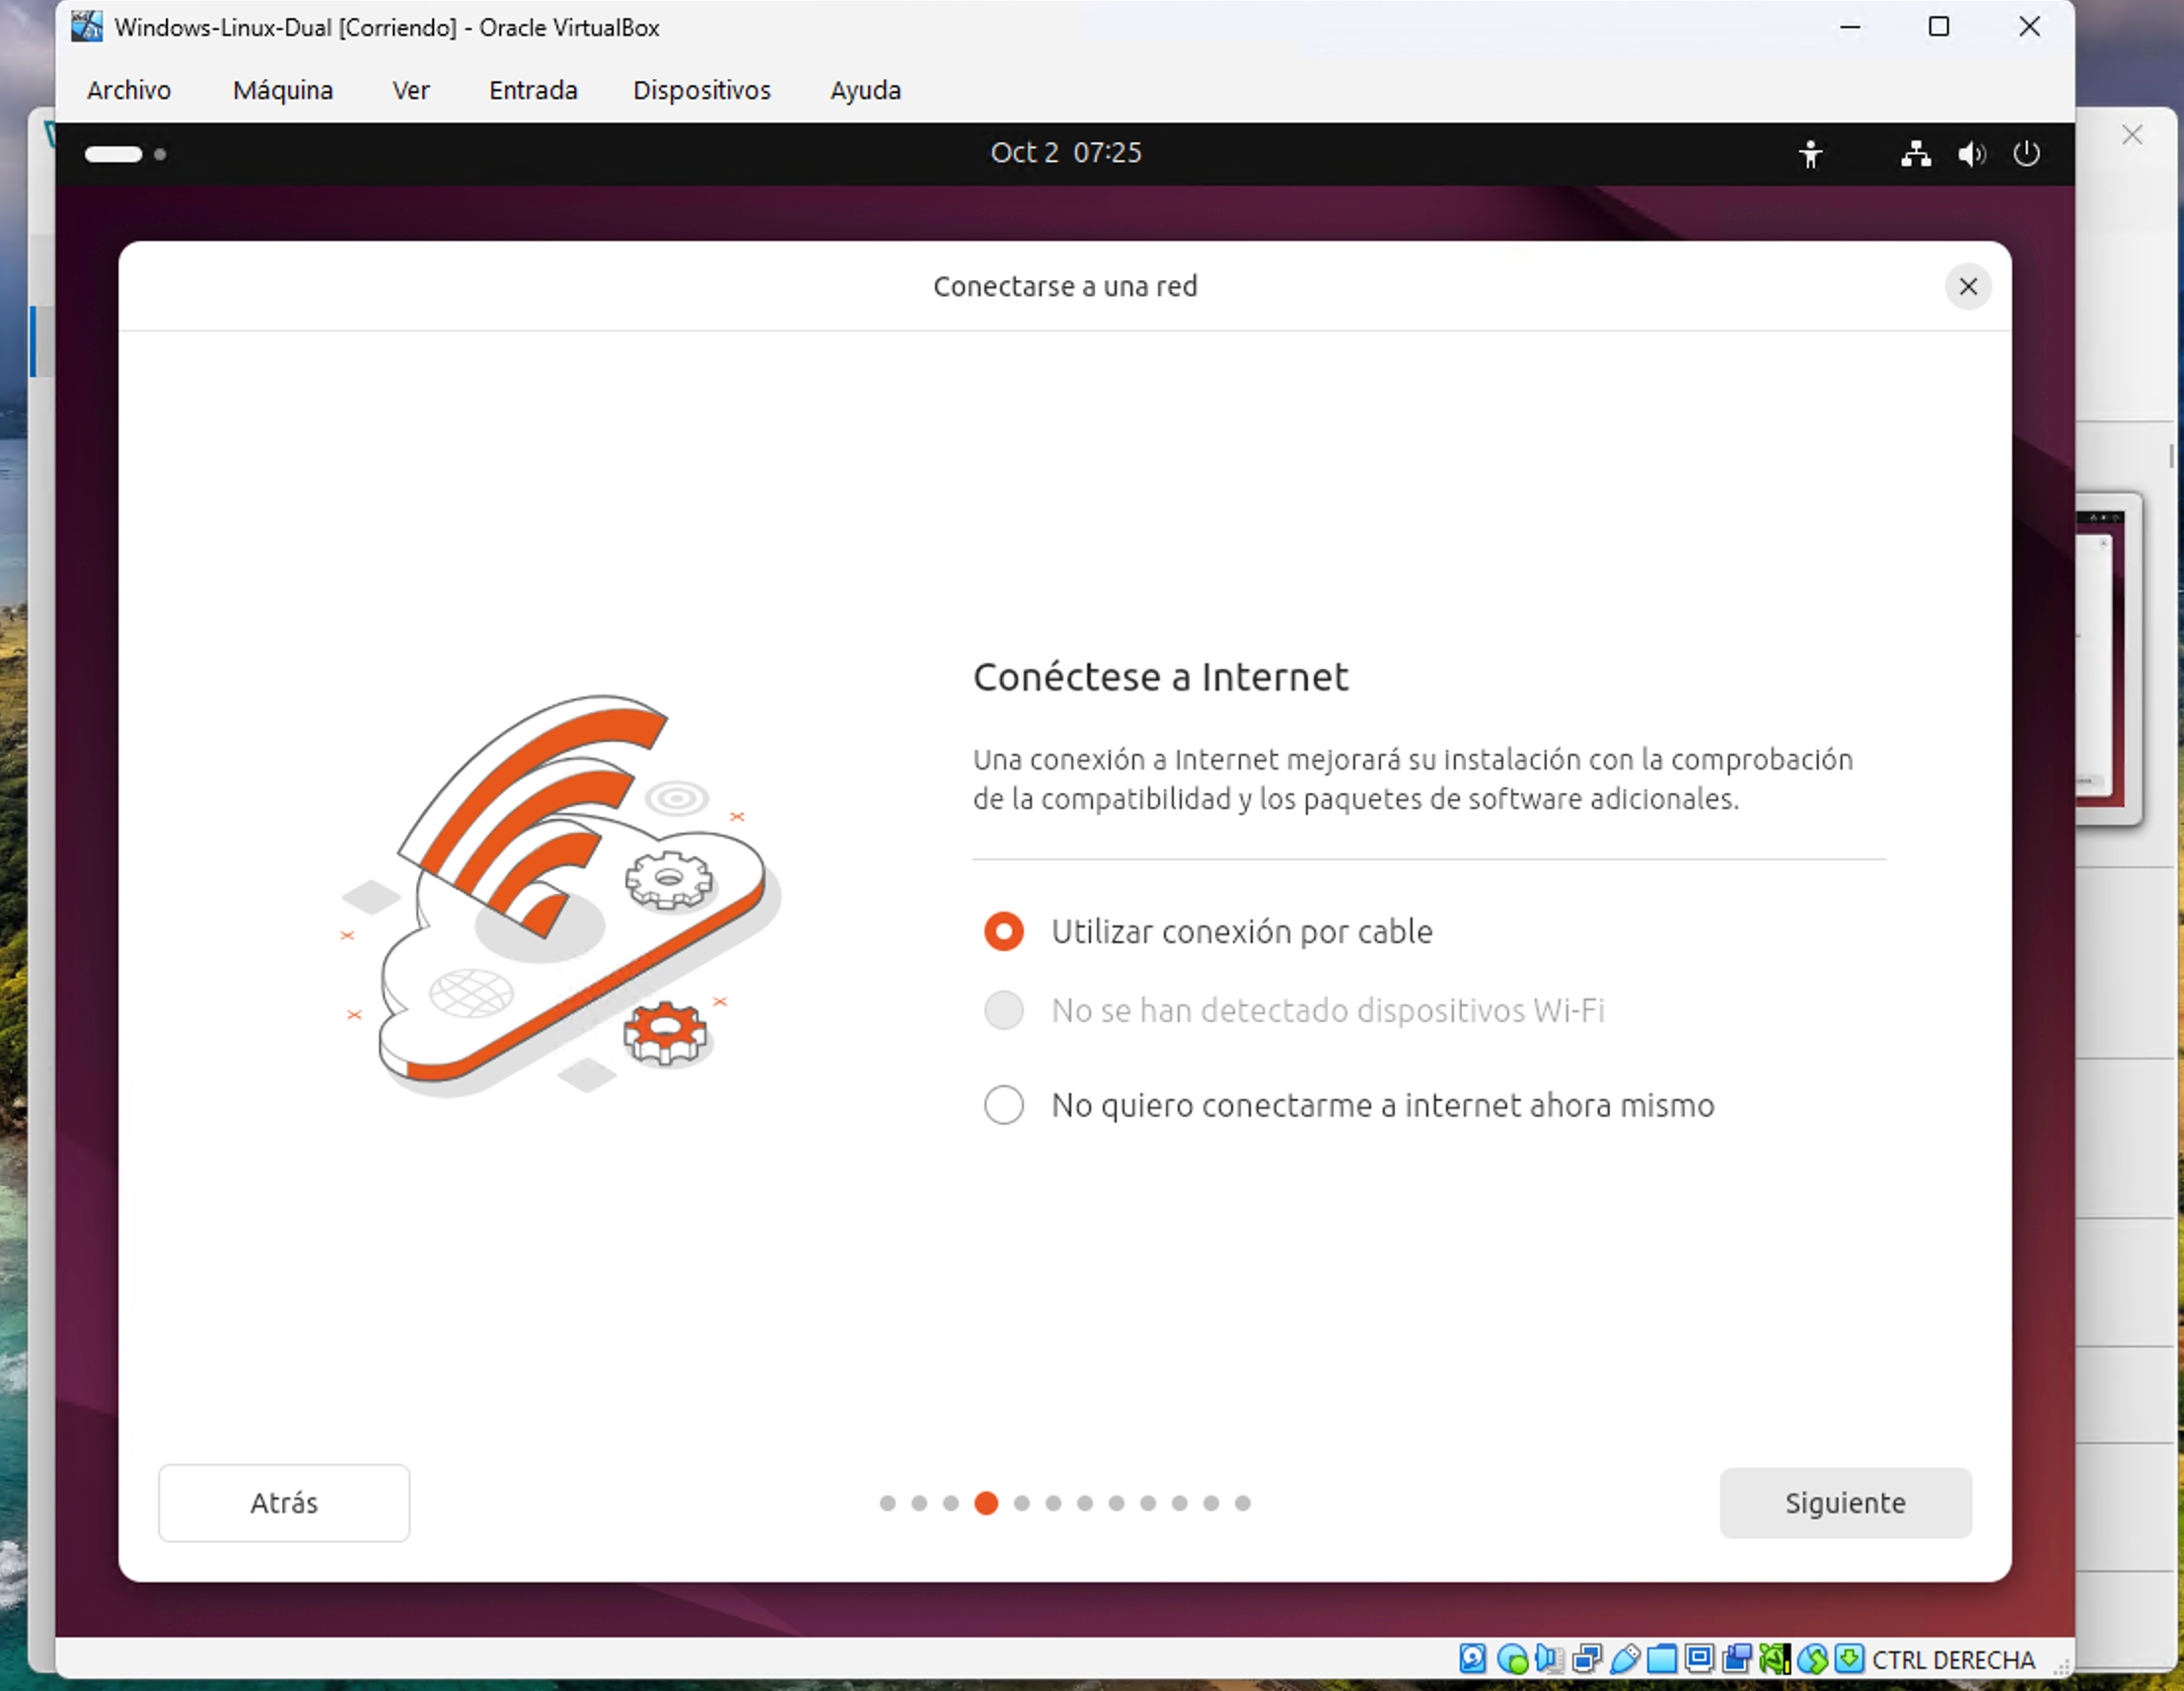The height and width of the screenshot is (1691, 2184).
Task: Click the optical disk indicator in status bar
Action: 1513,1659
